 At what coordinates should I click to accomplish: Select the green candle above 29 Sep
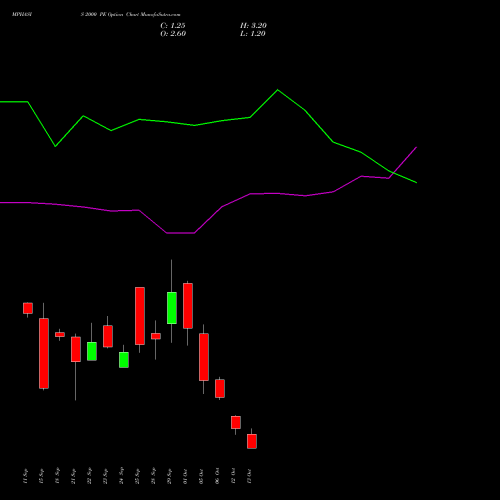172,308
